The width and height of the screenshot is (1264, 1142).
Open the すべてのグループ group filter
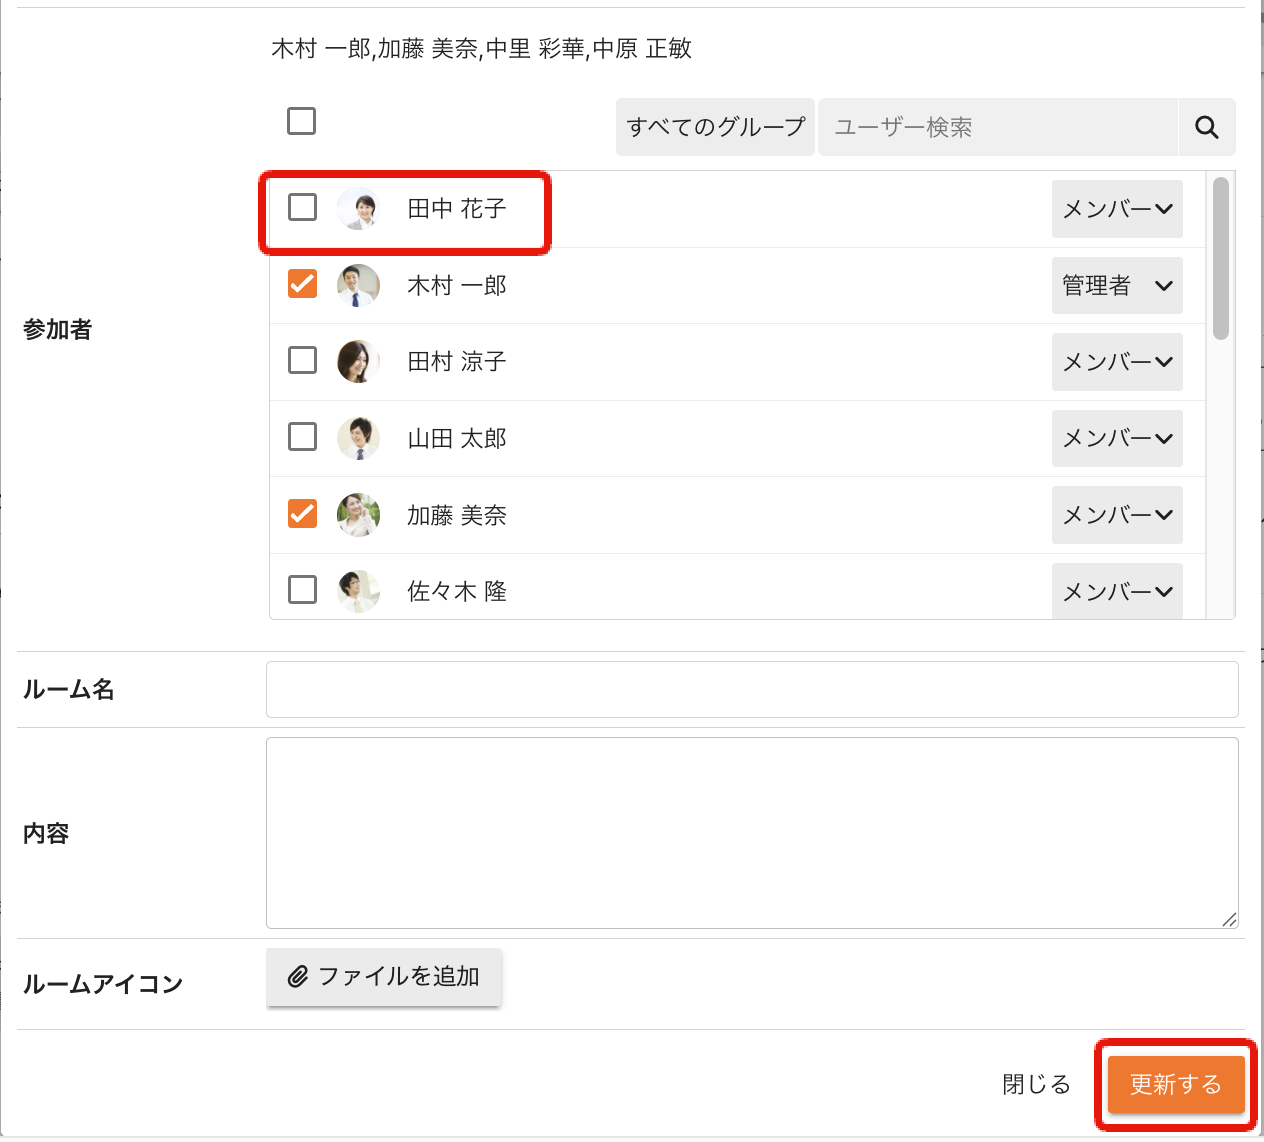[715, 127]
